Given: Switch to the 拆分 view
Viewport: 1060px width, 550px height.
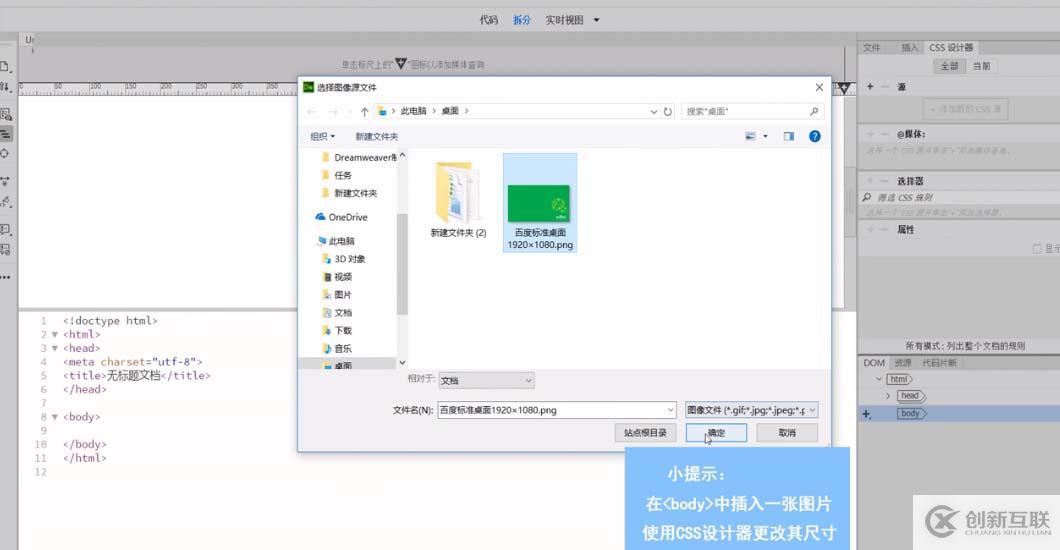Looking at the screenshot, I should click(521, 20).
